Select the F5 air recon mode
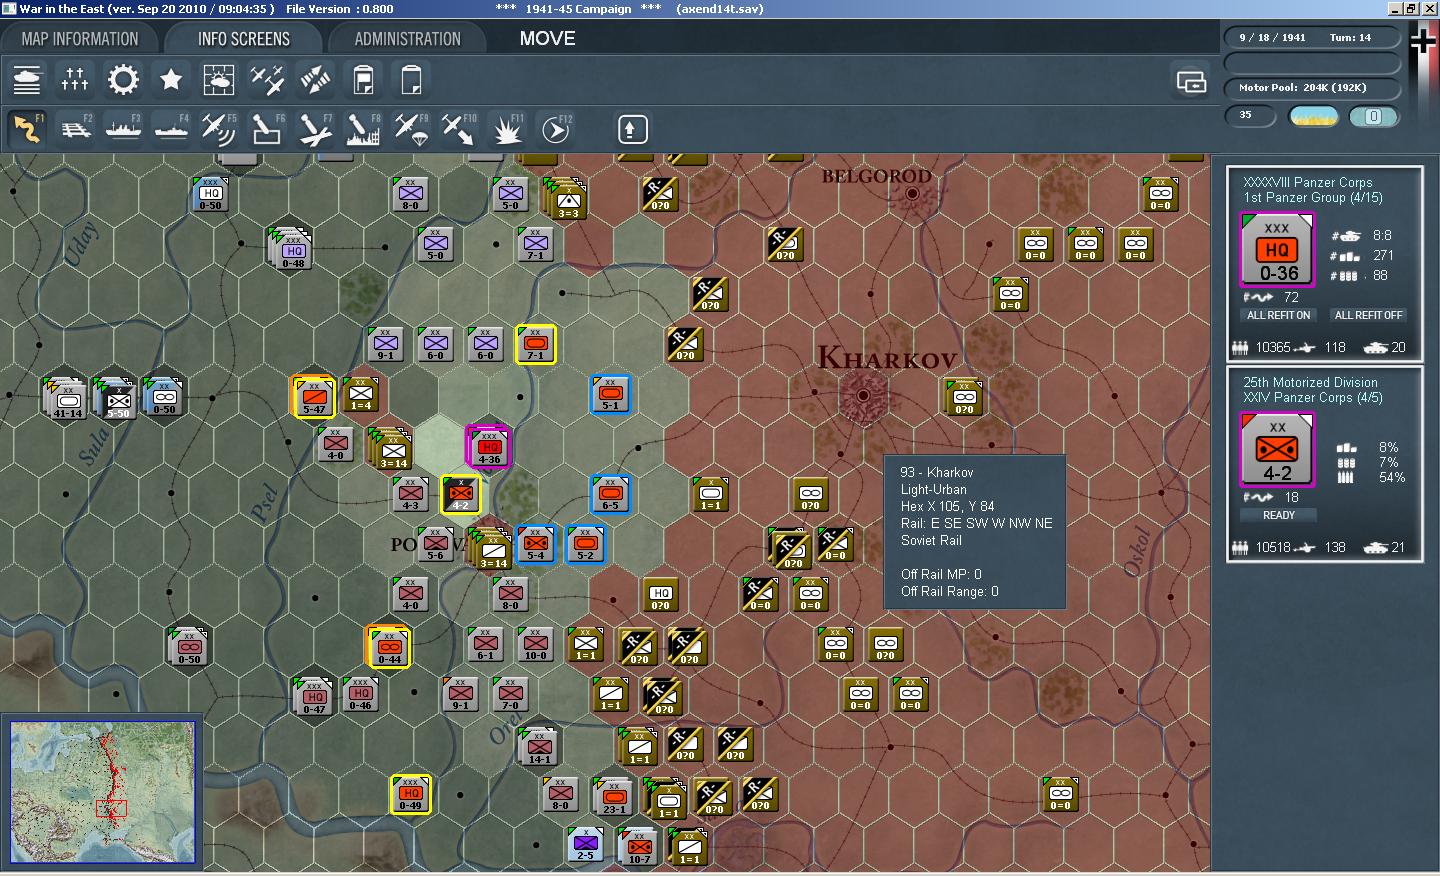Image resolution: width=1440 pixels, height=876 pixels. (219, 129)
